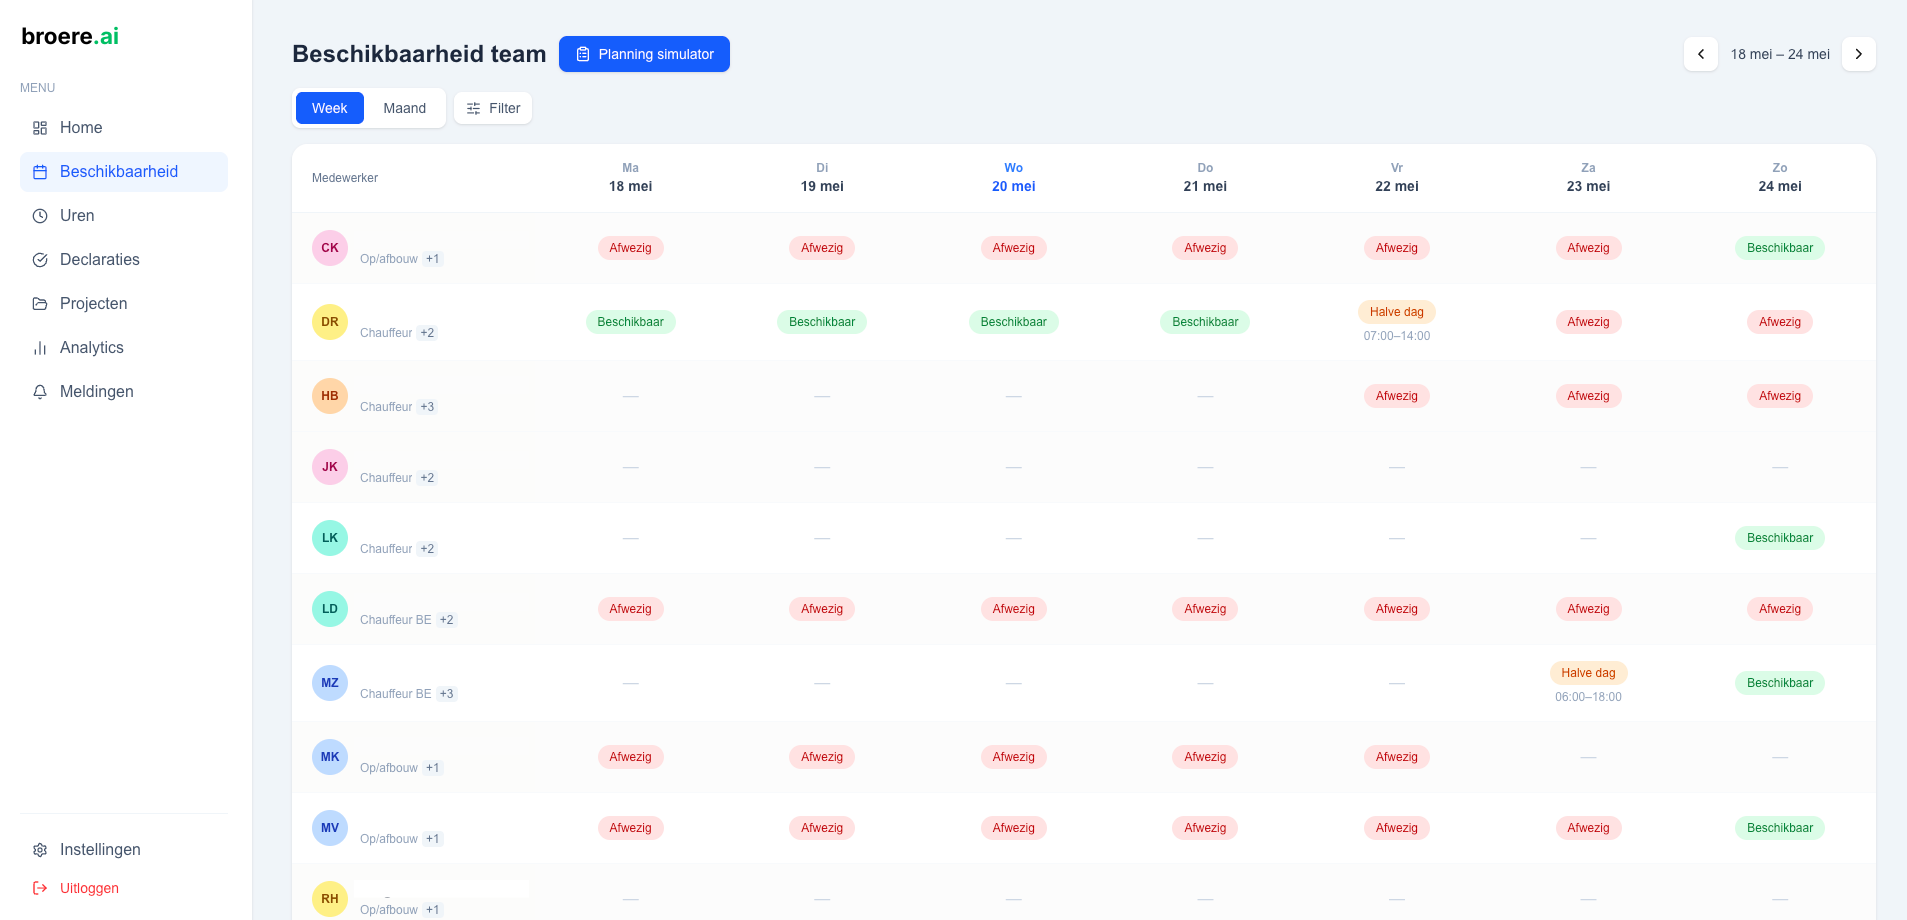Image resolution: width=1907 pixels, height=920 pixels.
Task: Click the CK employee avatar
Action: [330, 248]
